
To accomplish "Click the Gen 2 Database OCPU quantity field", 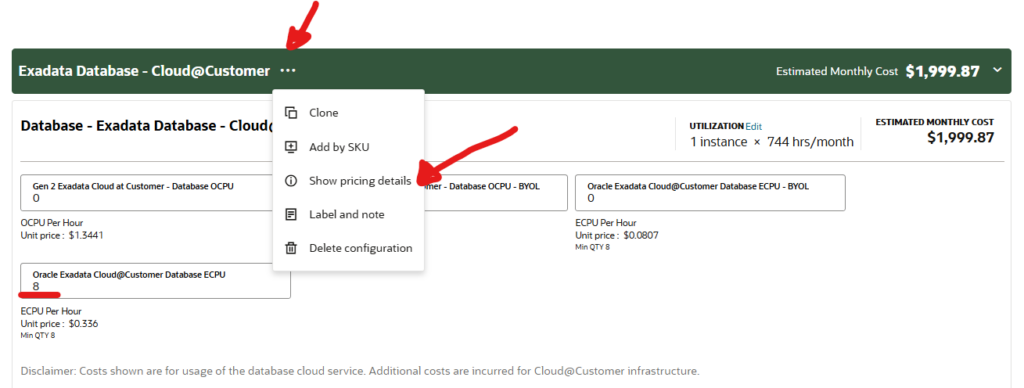I will (x=147, y=192).
